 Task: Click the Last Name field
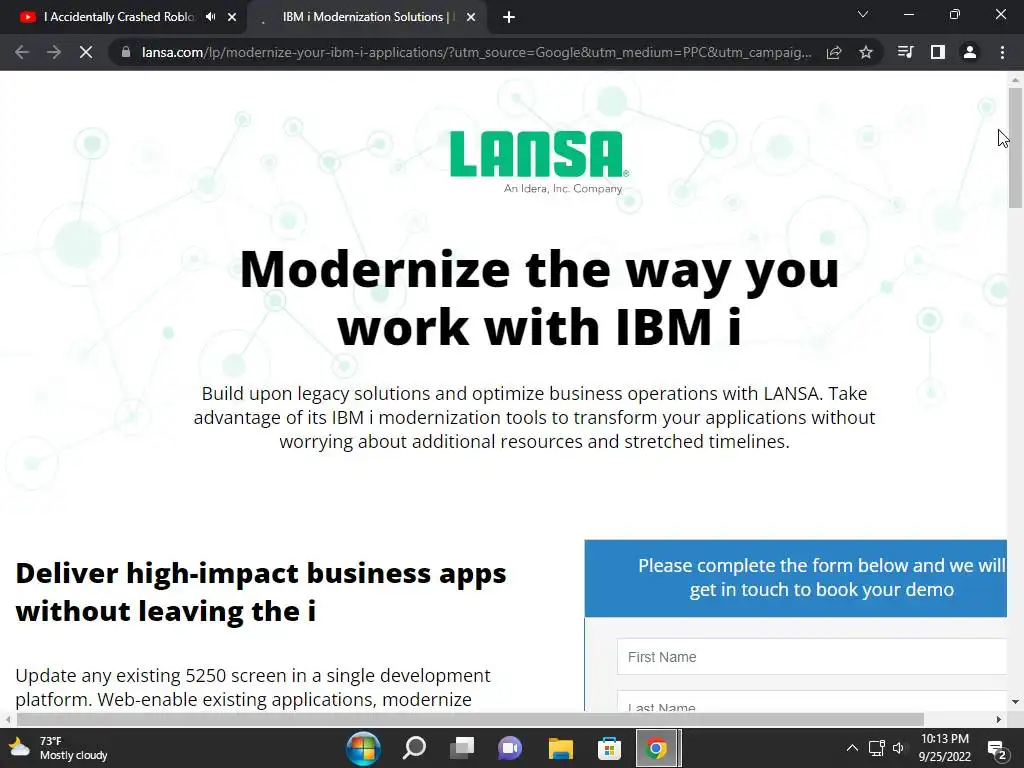coord(812,701)
